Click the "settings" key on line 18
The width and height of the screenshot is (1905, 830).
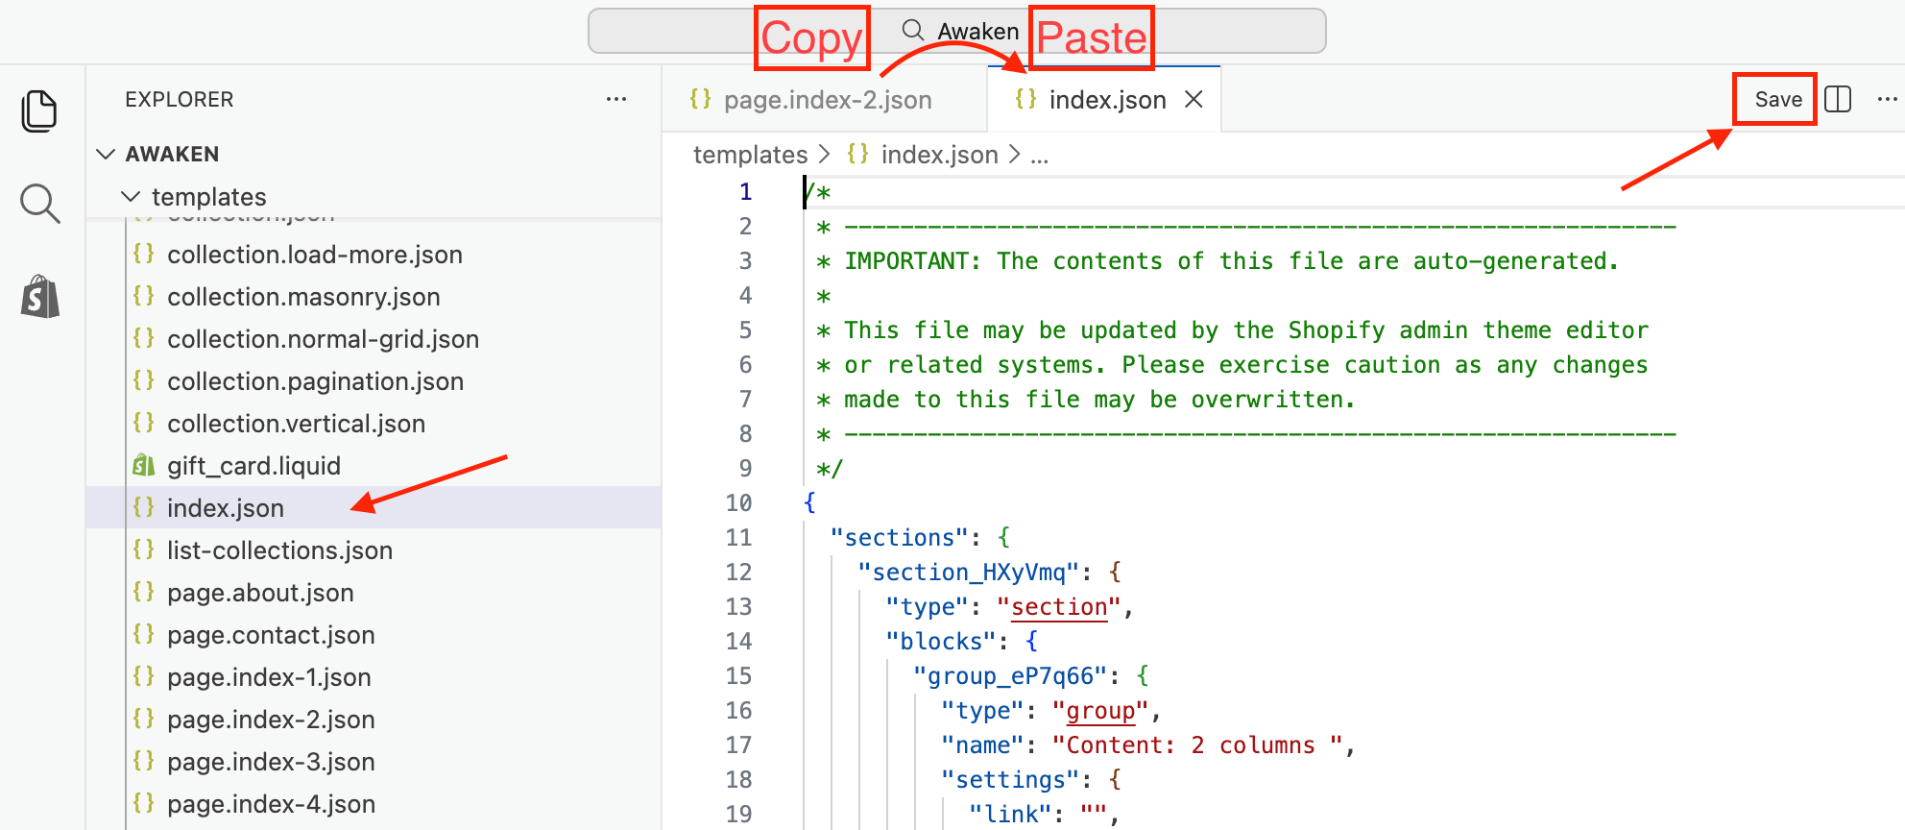[1010, 780]
